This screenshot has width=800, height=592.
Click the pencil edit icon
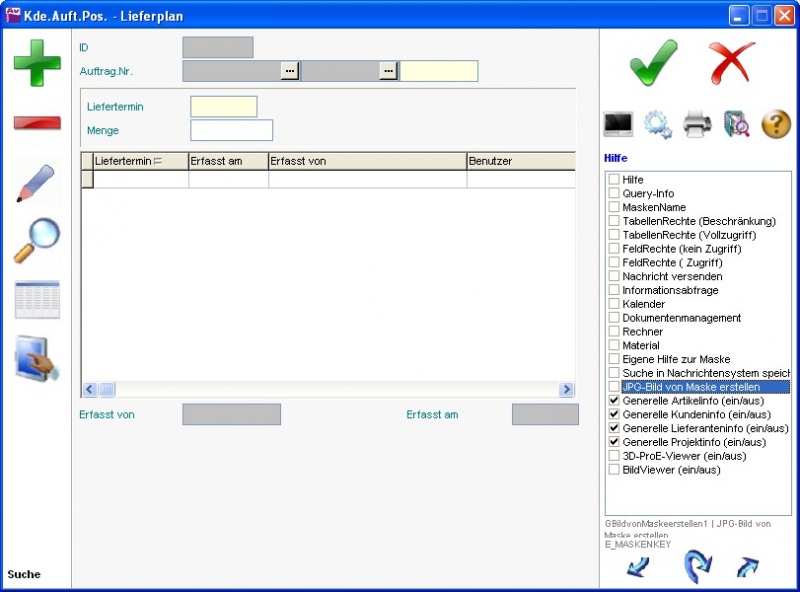pos(37,184)
